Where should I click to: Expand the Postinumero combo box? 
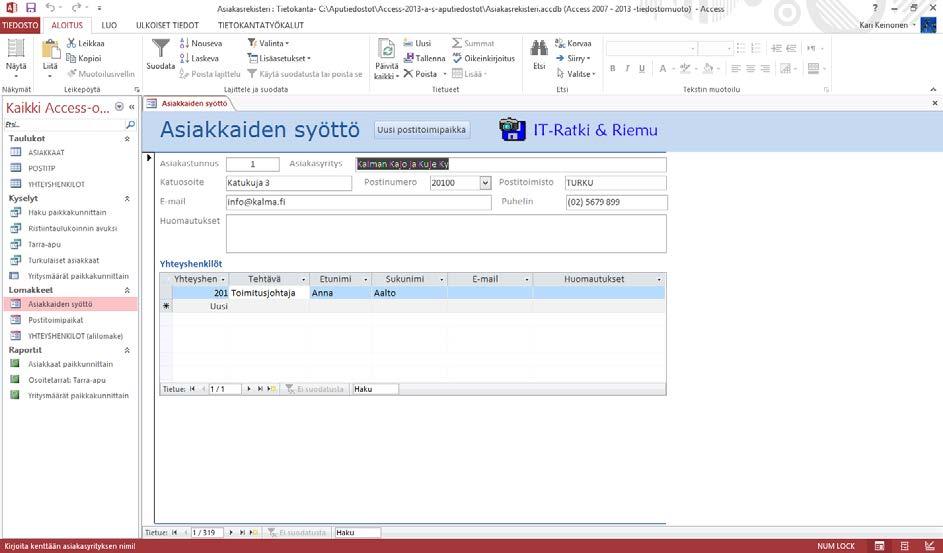[x=485, y=183]
